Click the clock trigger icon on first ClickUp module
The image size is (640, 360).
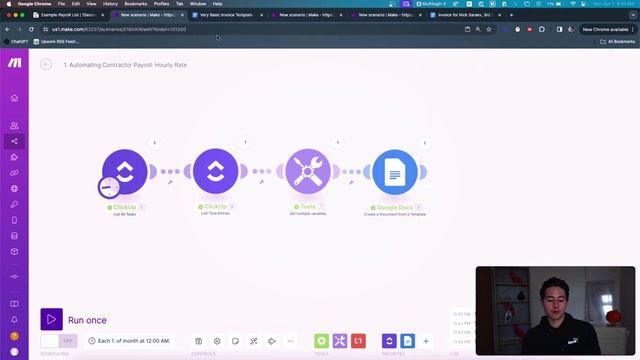pos(109,187)
